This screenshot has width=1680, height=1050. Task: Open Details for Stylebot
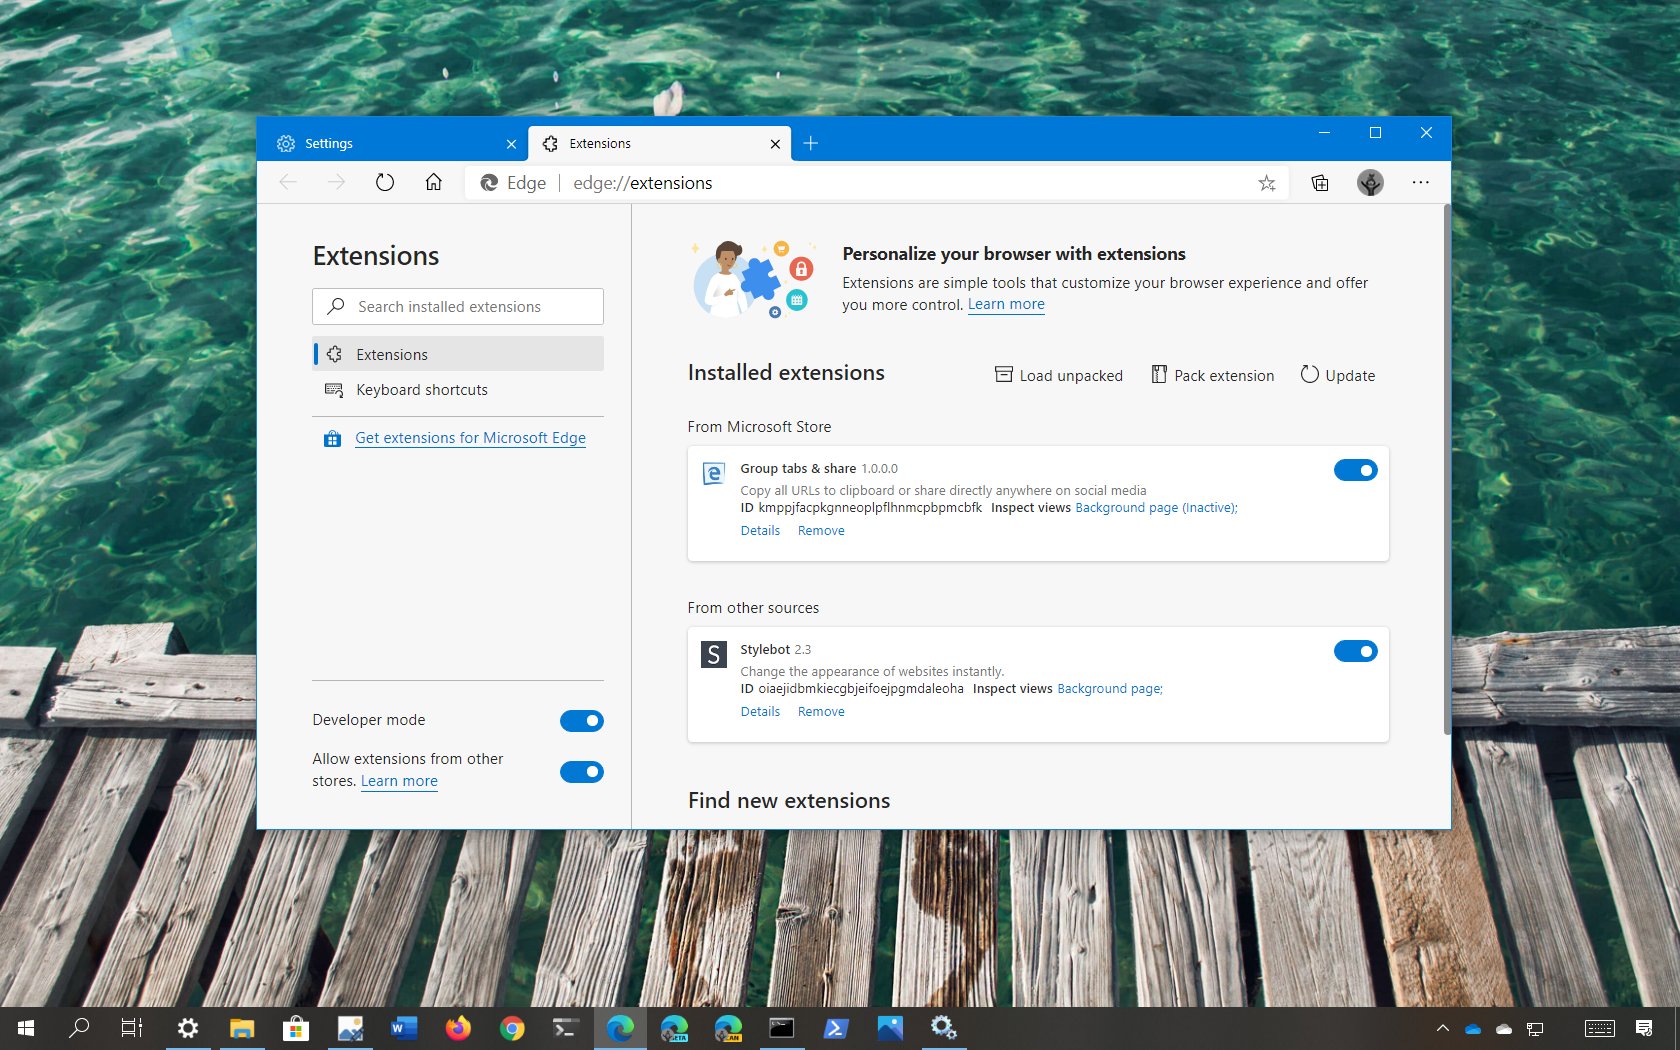point(760,712)
